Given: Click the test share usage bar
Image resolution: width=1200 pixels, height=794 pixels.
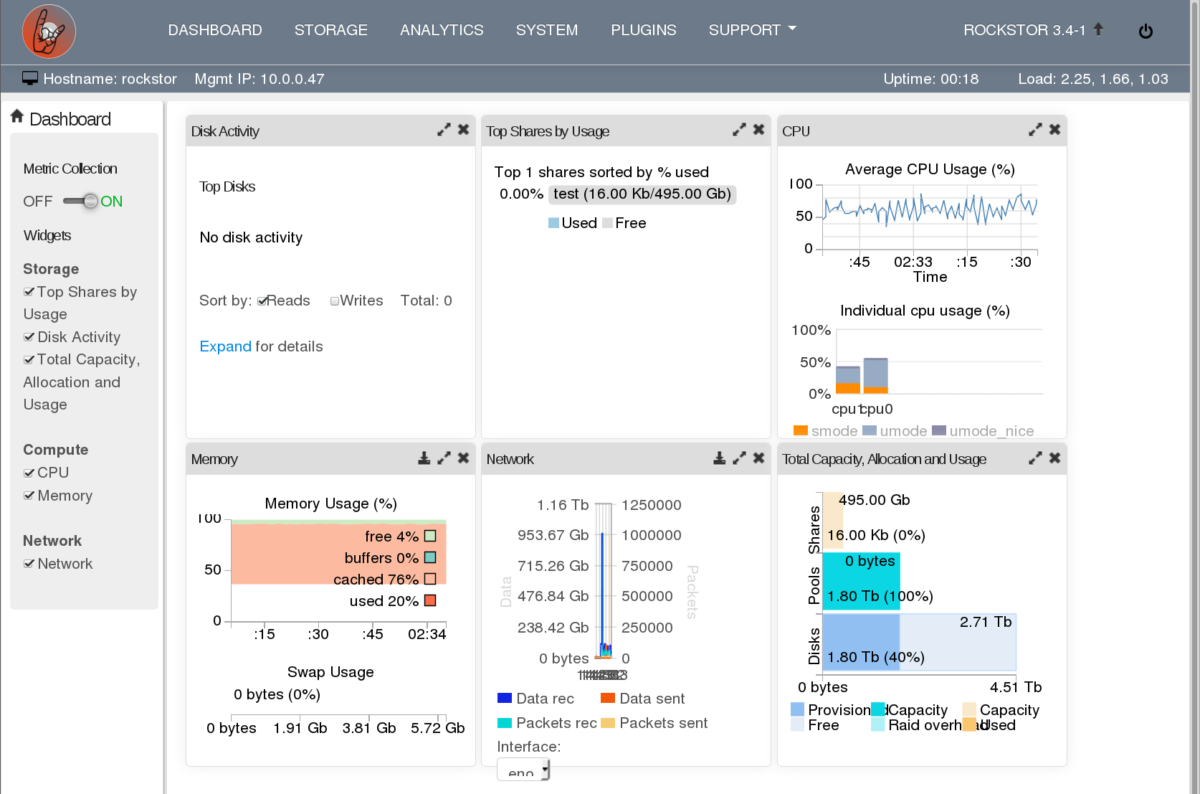Looking at the screenshot, I should [642, 194].
